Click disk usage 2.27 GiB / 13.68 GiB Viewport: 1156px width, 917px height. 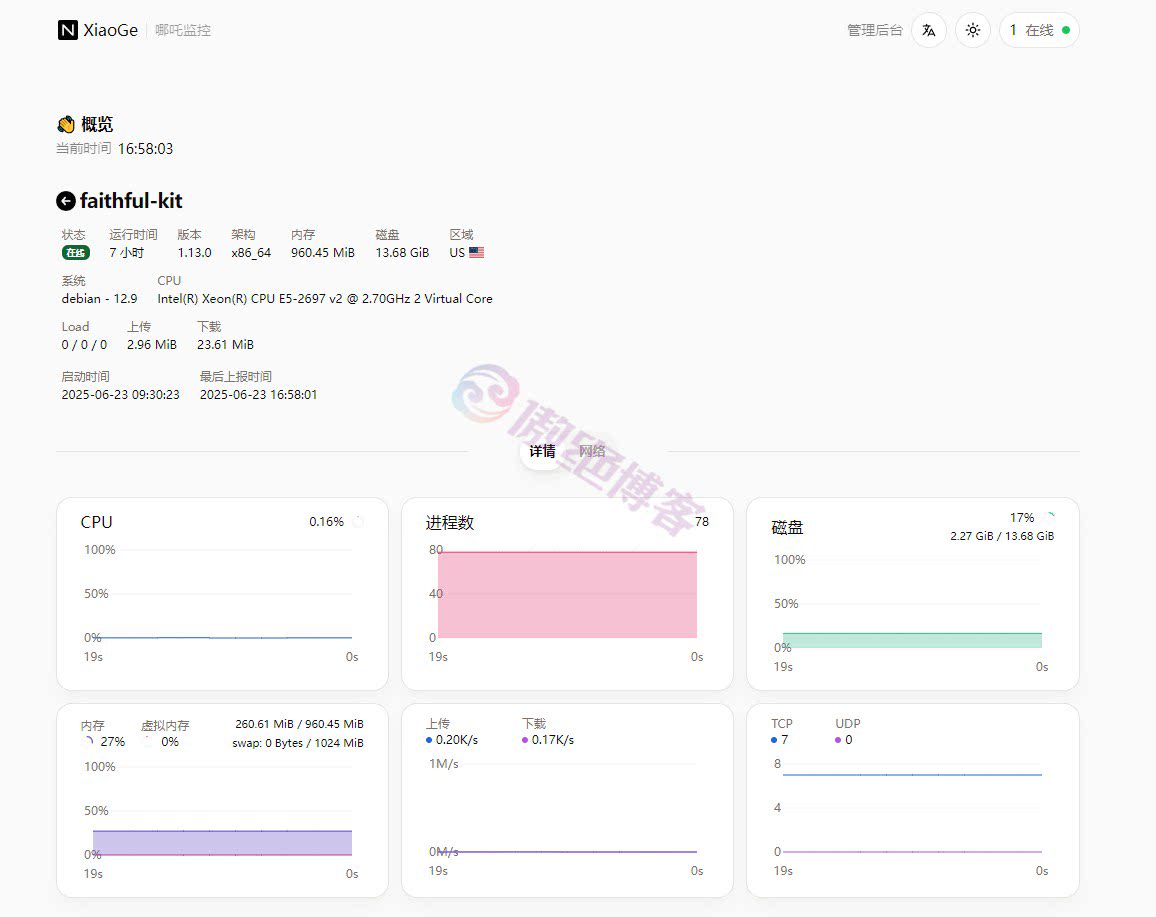[x=1002, y=536]
